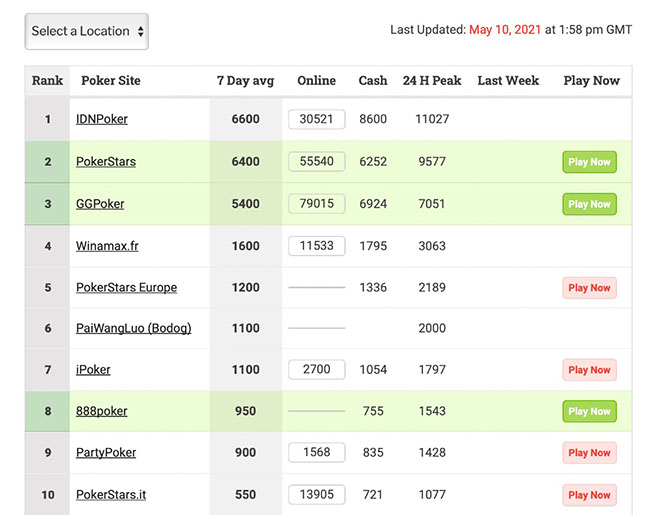
Task: Click the 7 day average 1200 value
Action: point(246,288)
